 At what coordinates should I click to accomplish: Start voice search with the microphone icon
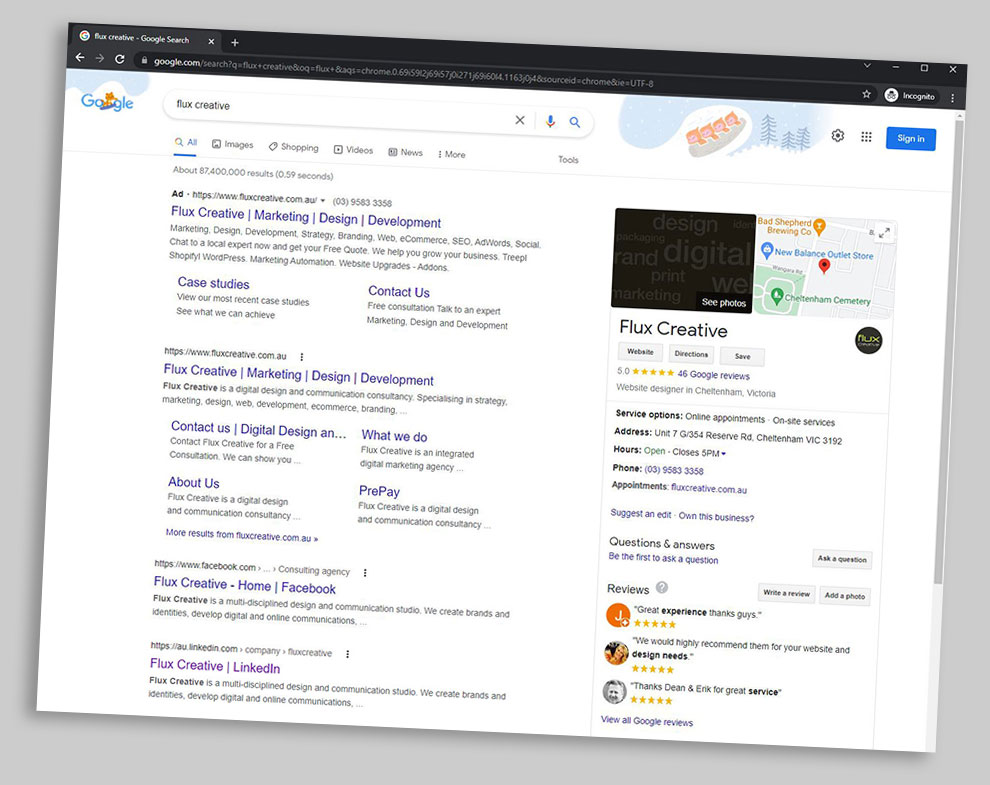[550, 121]
